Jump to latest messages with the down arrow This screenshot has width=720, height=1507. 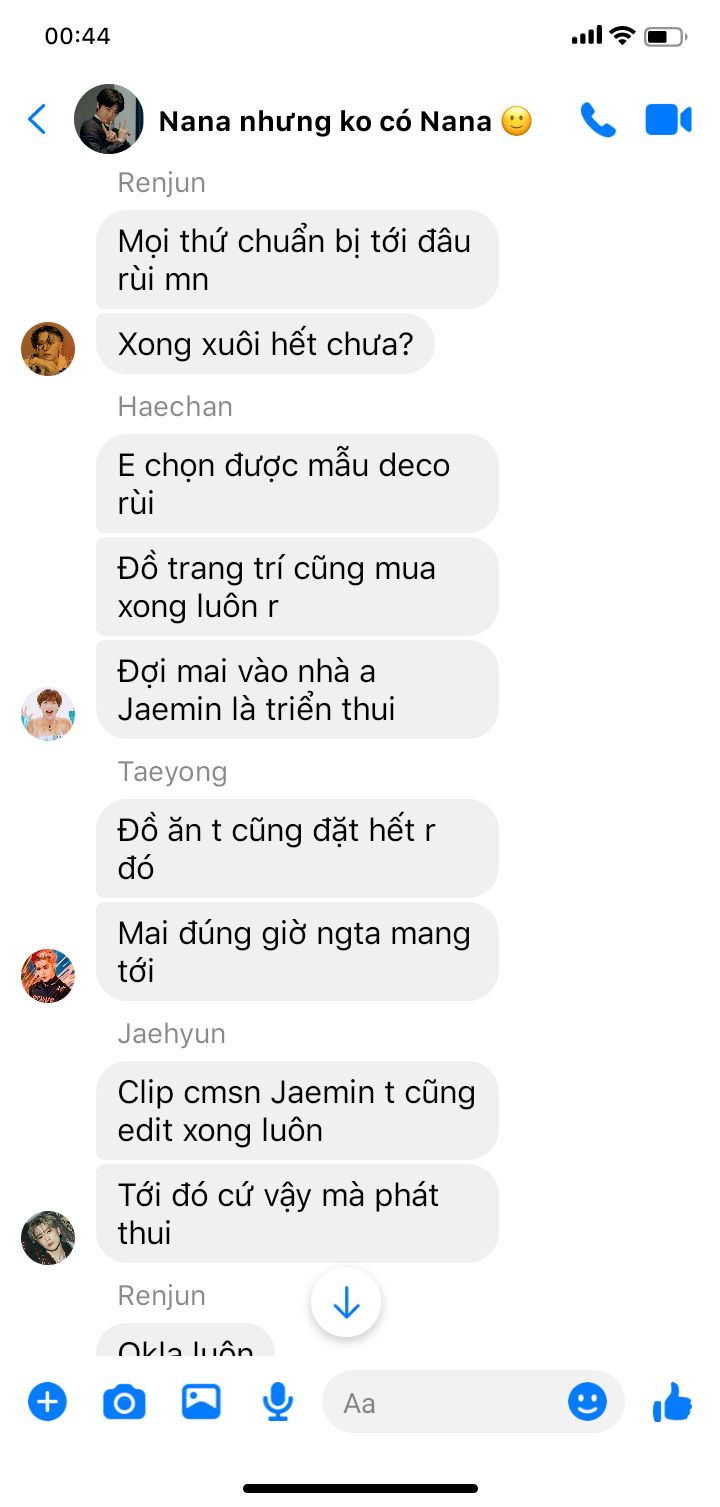pyautogui.click(x=346, y=1302)
